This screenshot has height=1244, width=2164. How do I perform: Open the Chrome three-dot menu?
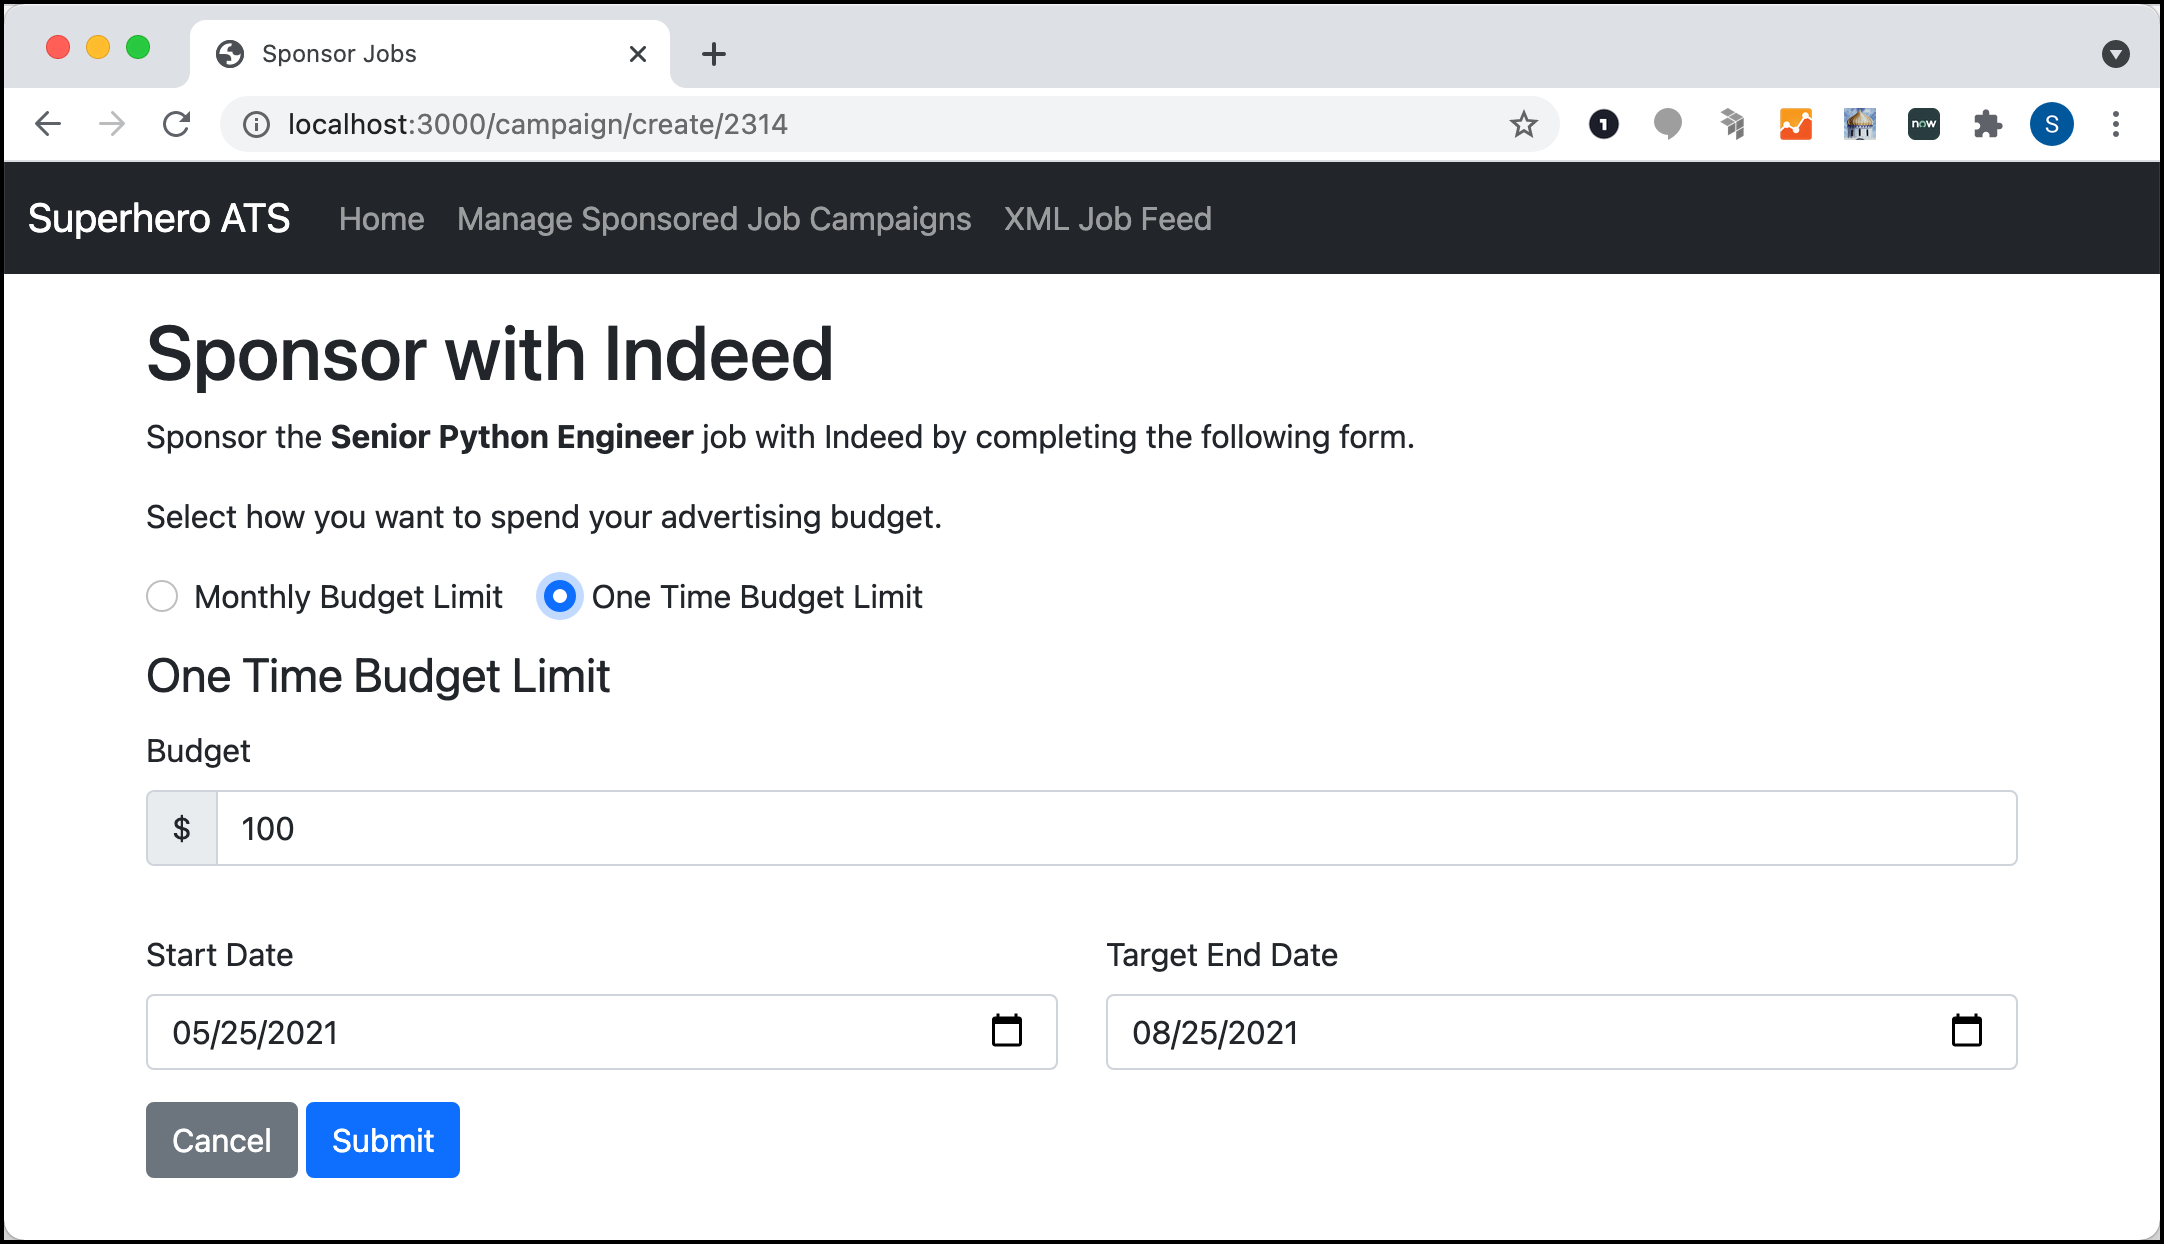click(2115, 124)
